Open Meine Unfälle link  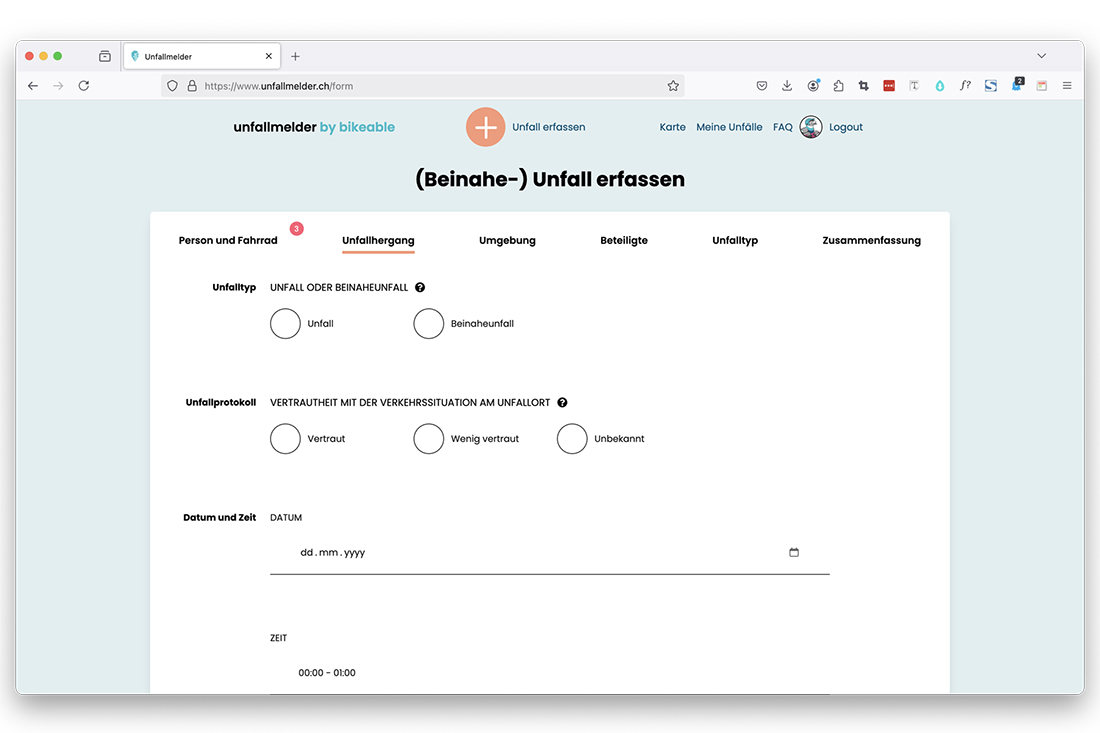729,127
